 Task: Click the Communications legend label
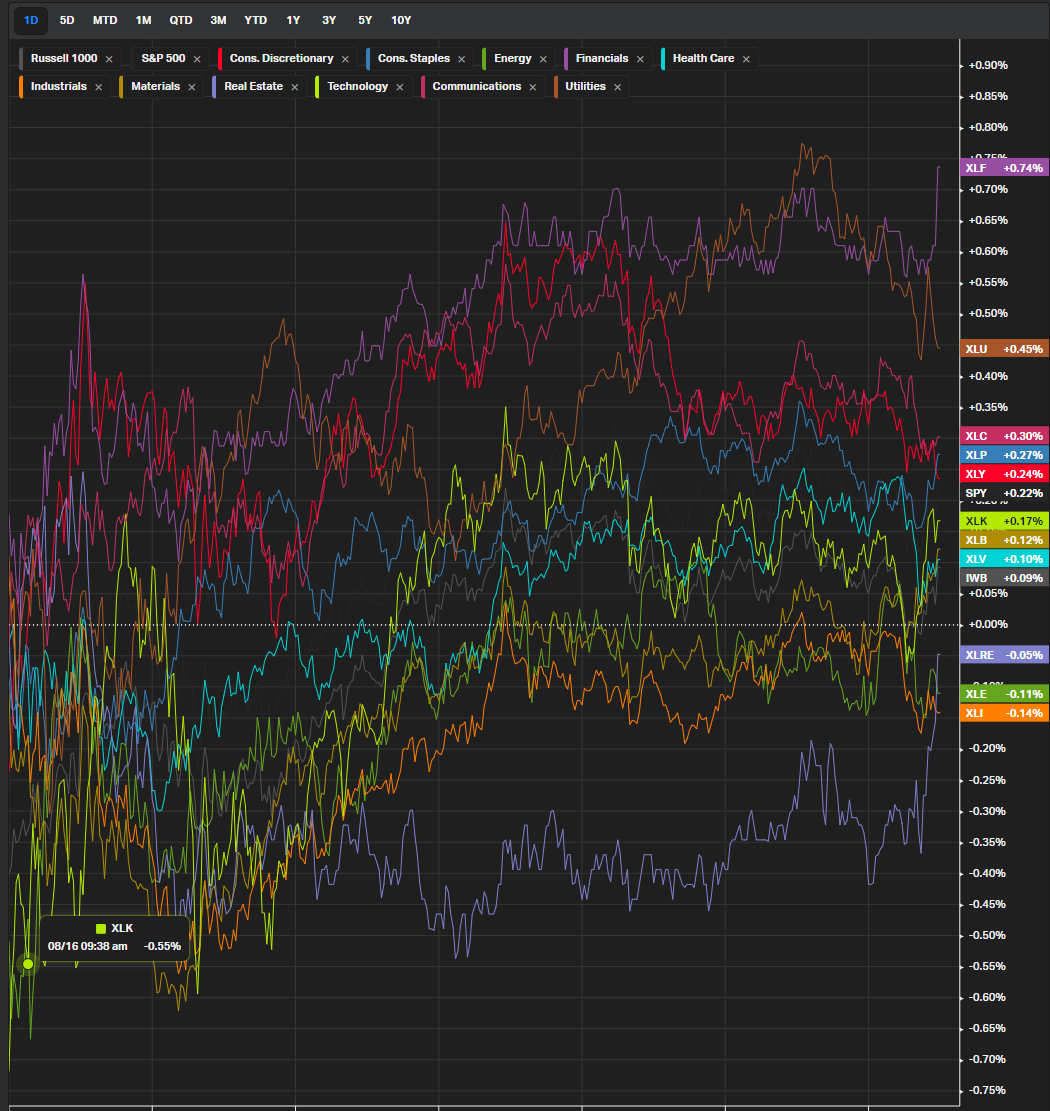tap(476, 87)
